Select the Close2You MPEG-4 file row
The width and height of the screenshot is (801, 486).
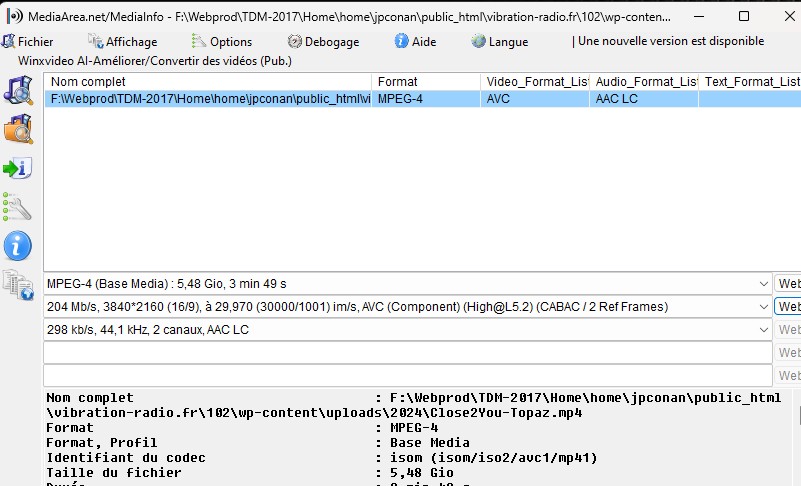210,99
